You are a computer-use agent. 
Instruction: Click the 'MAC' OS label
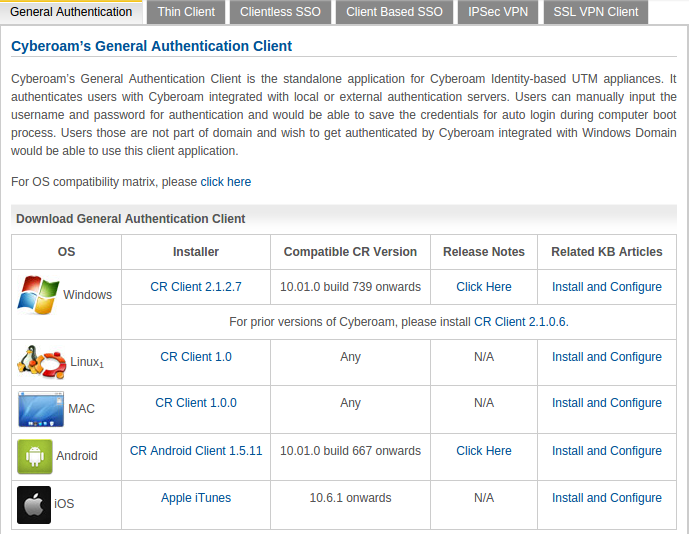tap(81, 409)
